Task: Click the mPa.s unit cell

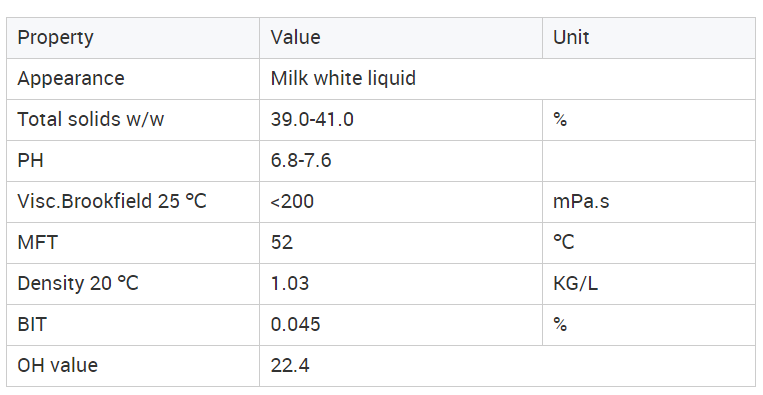Action: [x=649, y=202]
